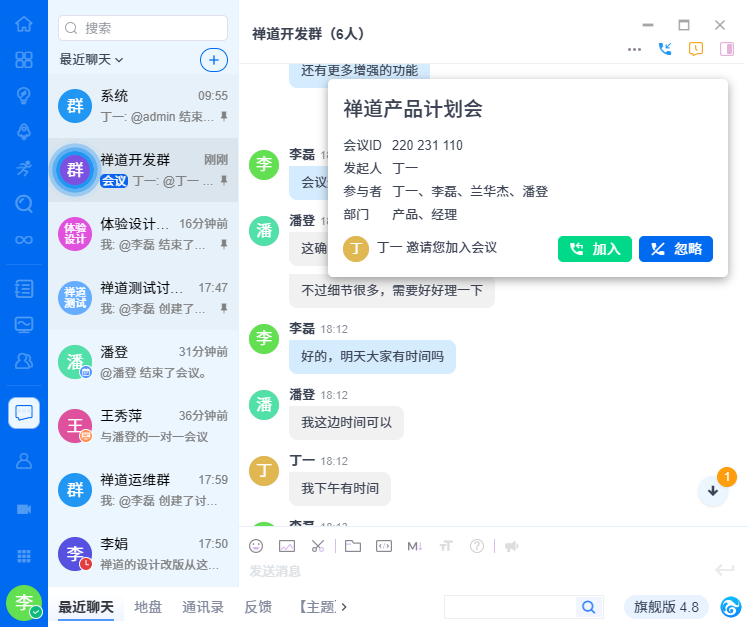Start a call with phone icon in header
Viewport: 748px width, 627px height.
(x=665, y=49)
